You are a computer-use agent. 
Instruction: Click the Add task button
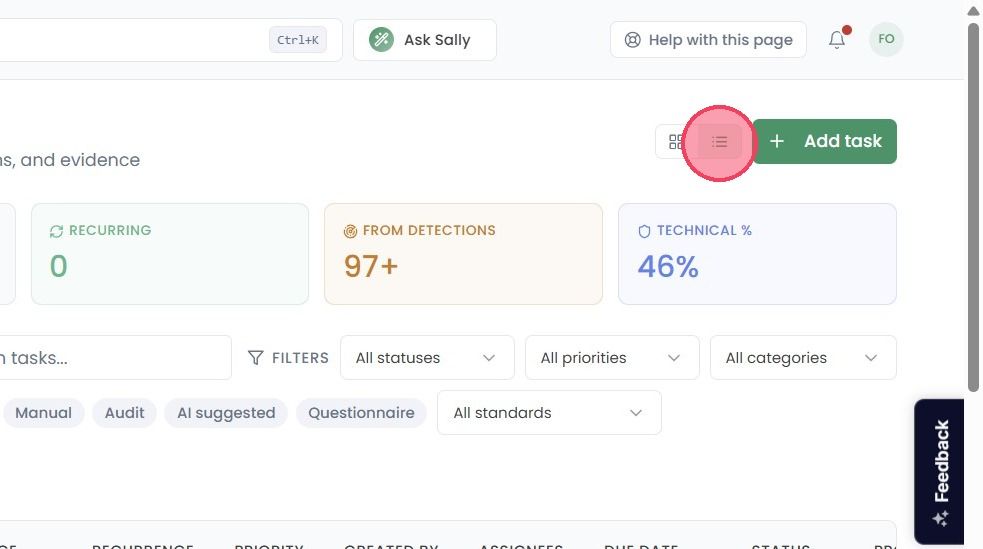824,142
